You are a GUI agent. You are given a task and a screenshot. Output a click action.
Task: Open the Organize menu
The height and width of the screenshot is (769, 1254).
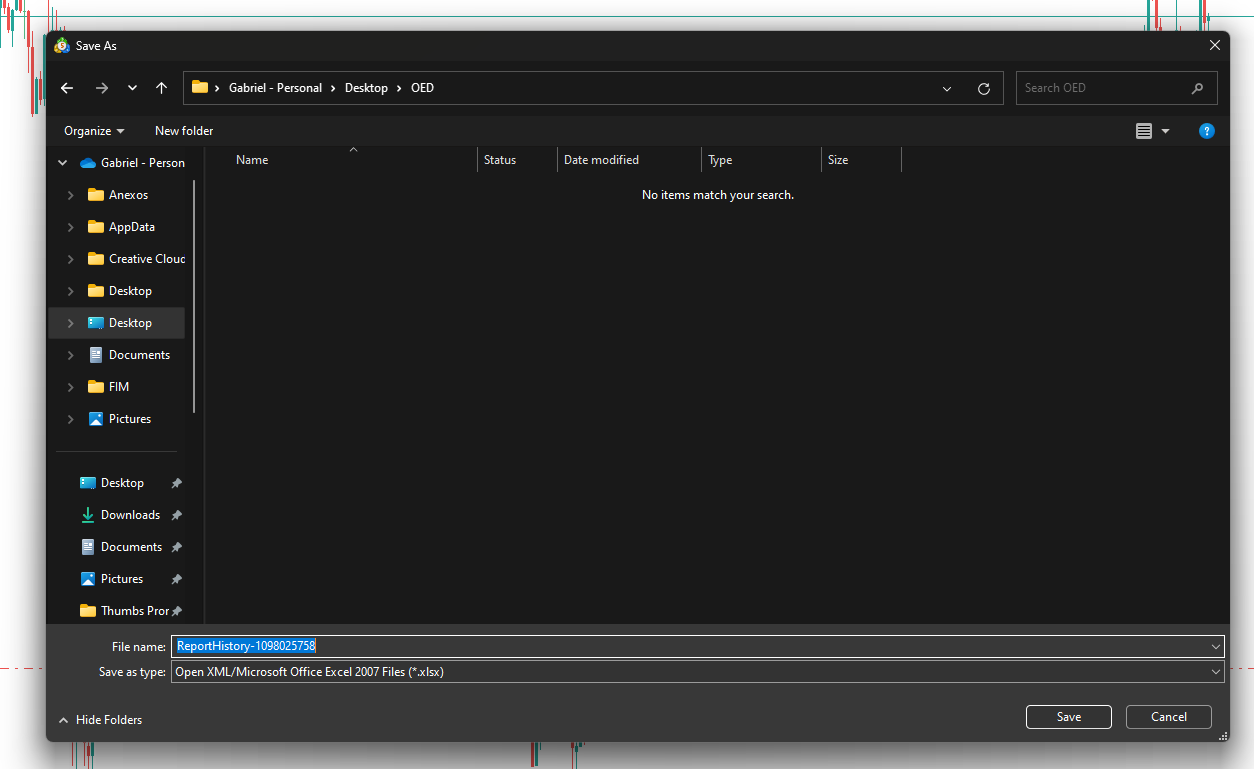pyautogui.click(x=94, y=131)
